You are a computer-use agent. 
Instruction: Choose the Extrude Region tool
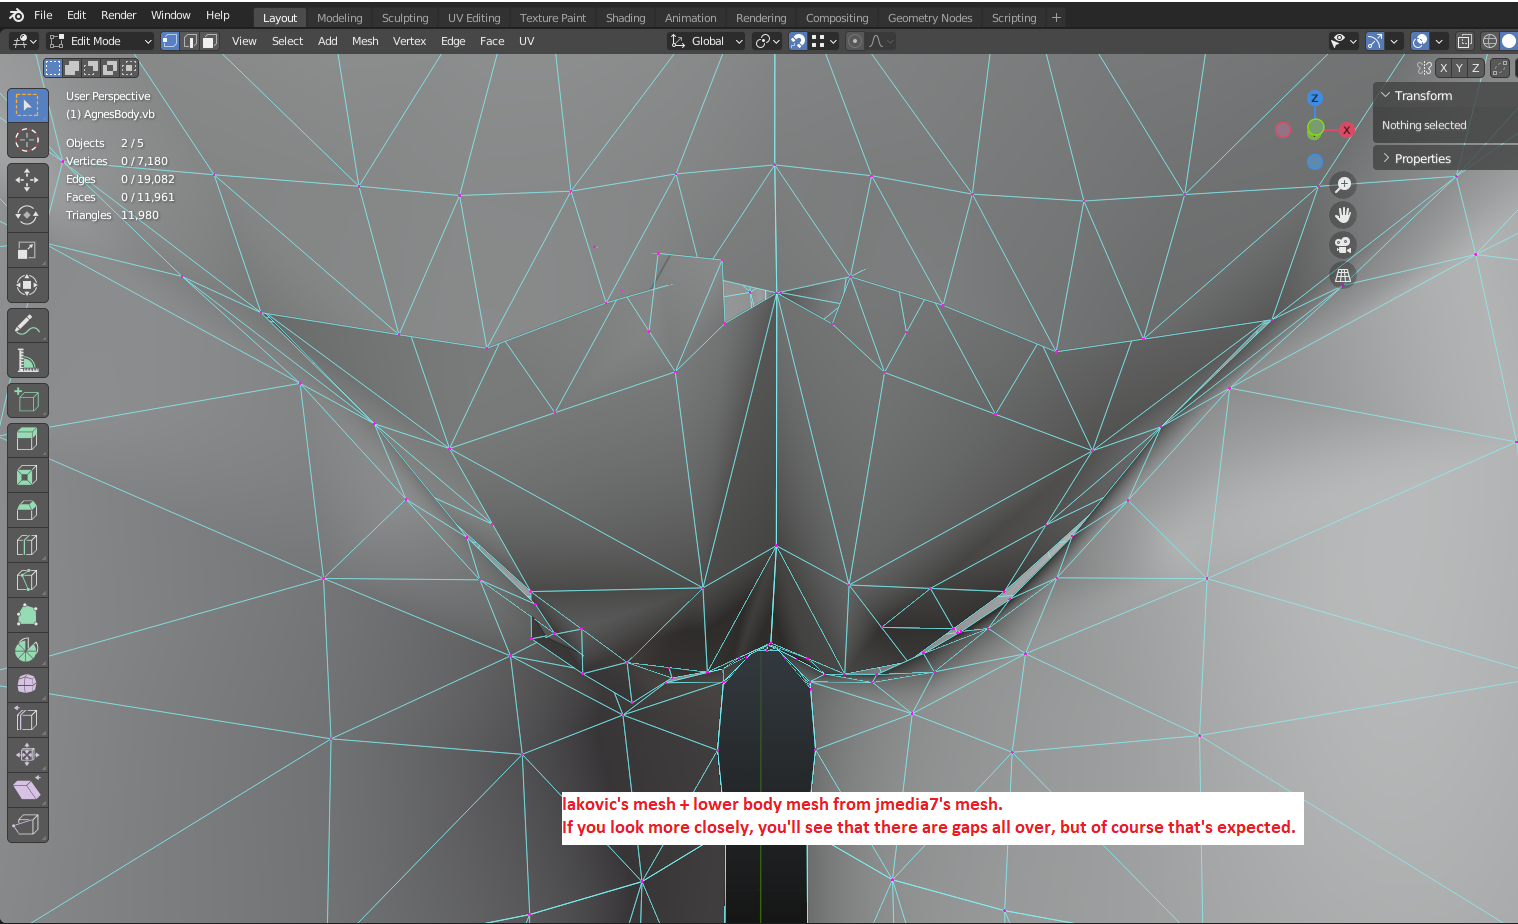click(27, 440)
